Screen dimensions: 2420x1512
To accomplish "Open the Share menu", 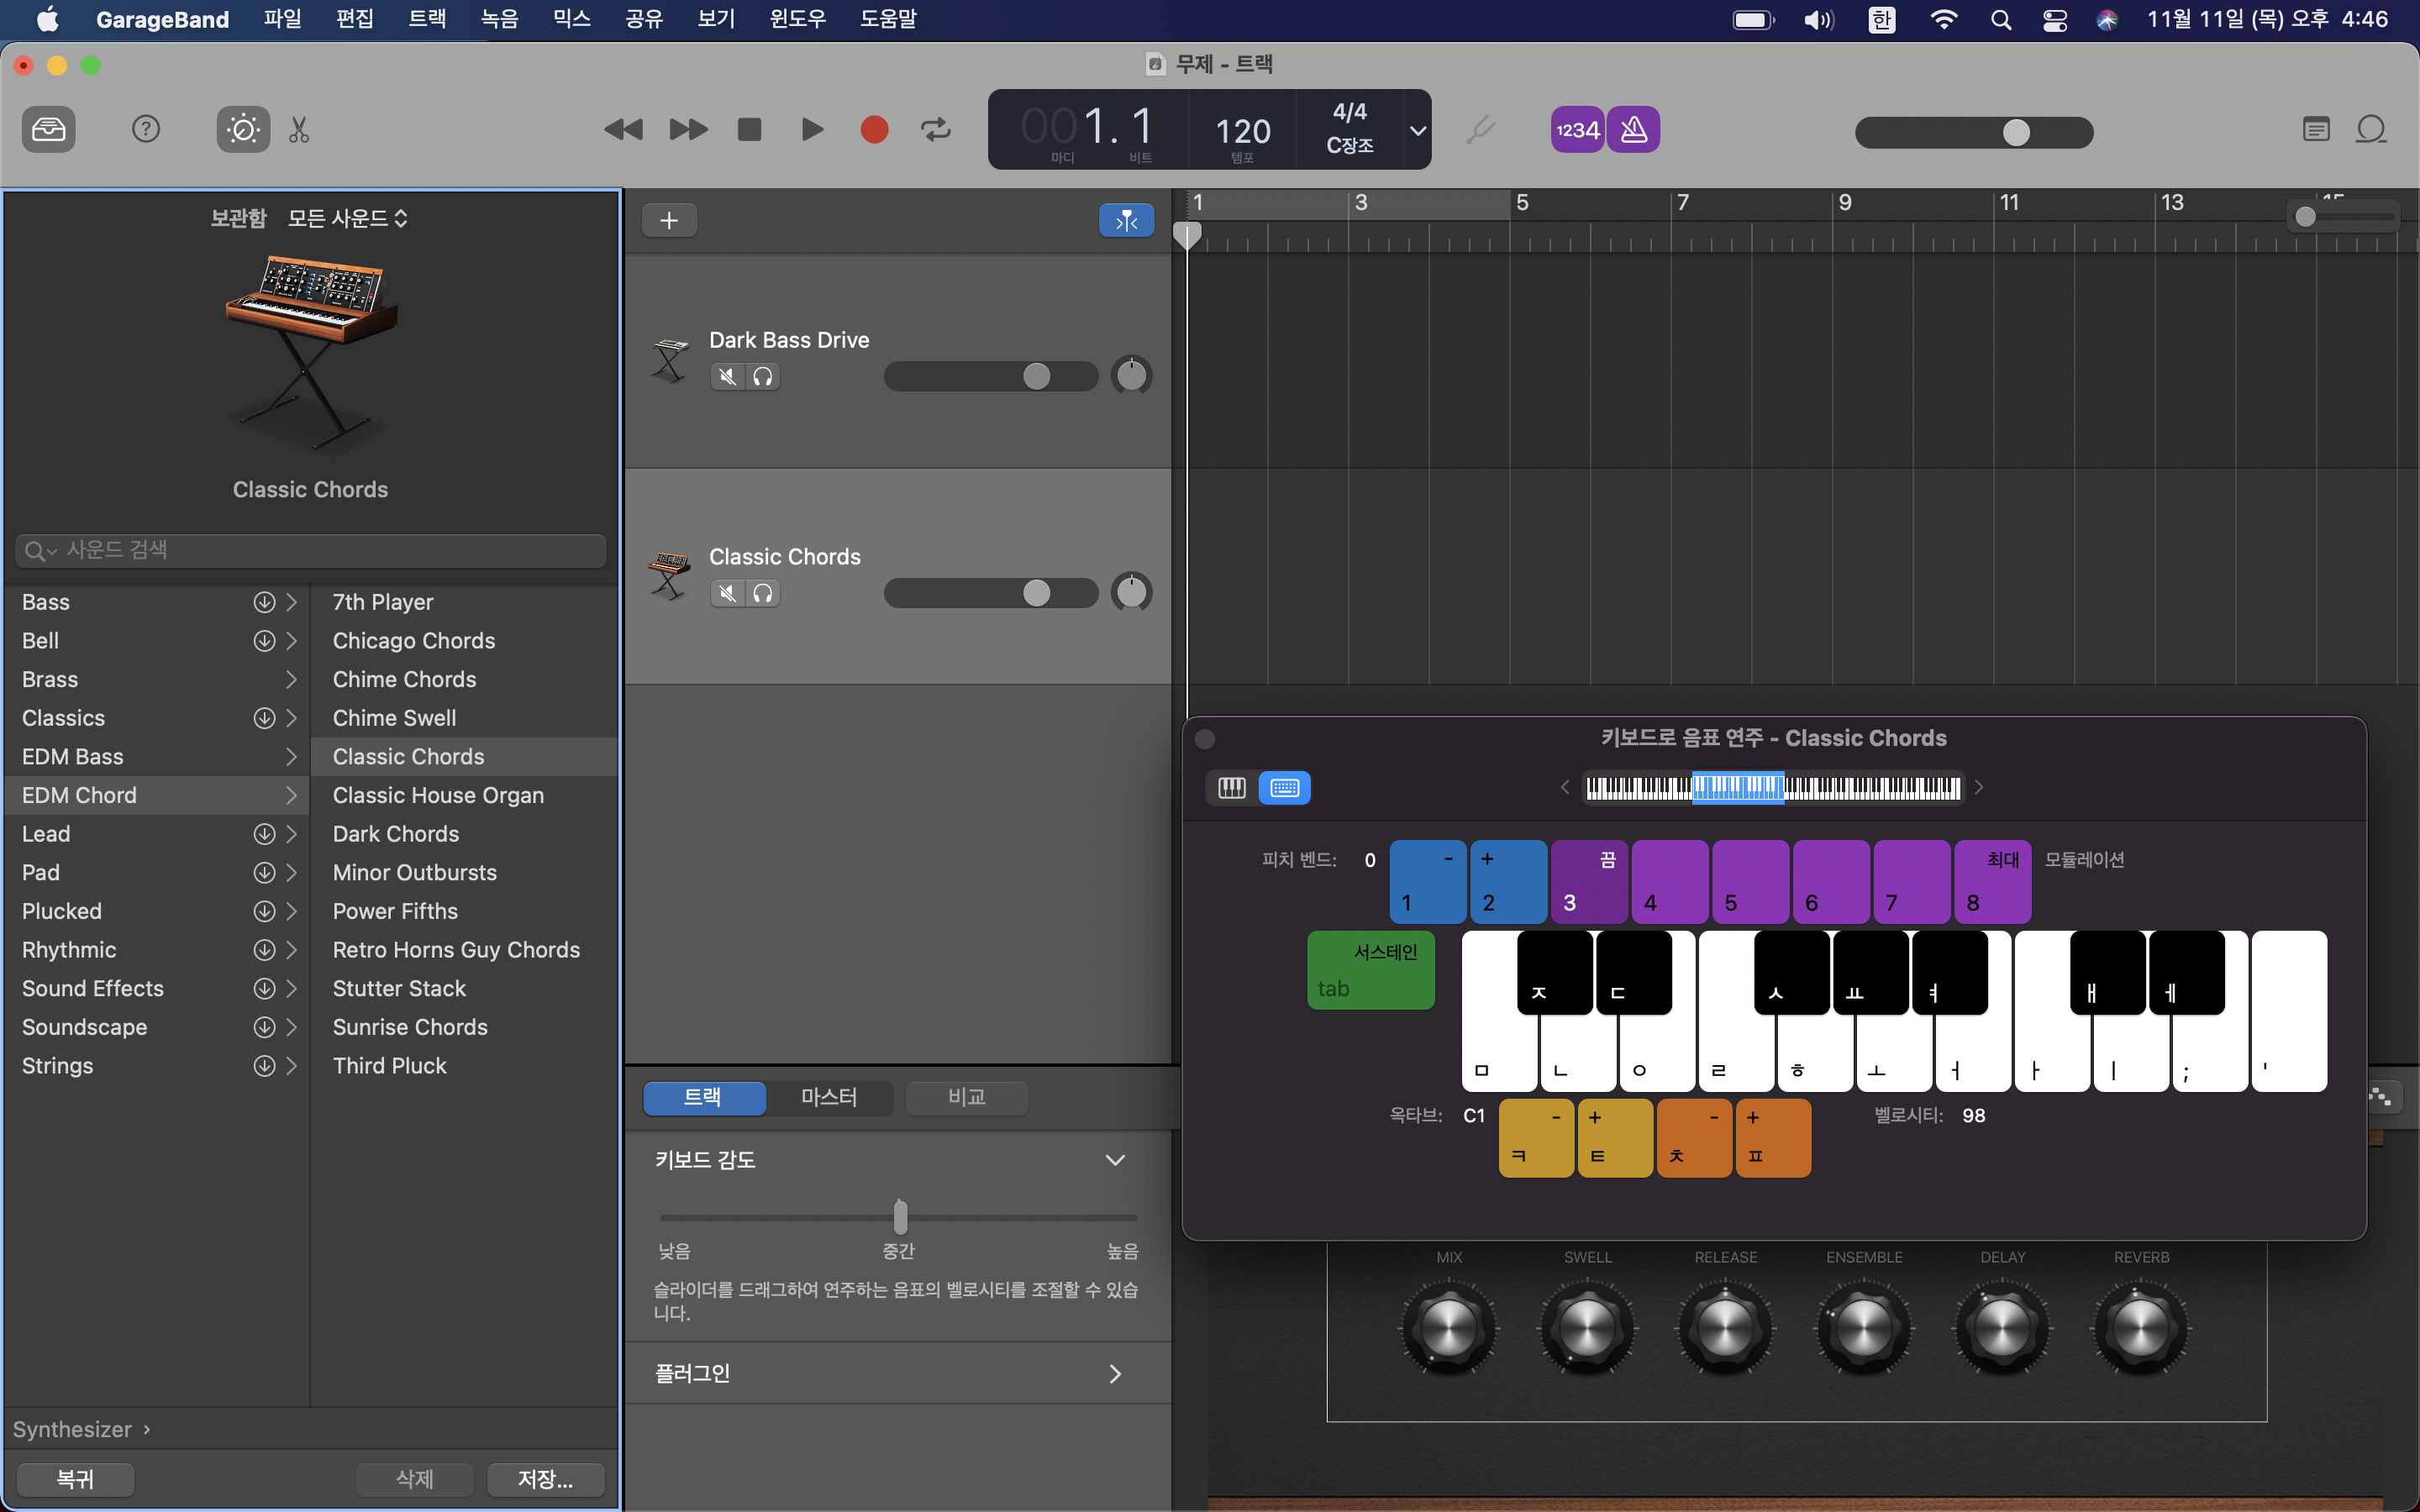I will [644, 19].
